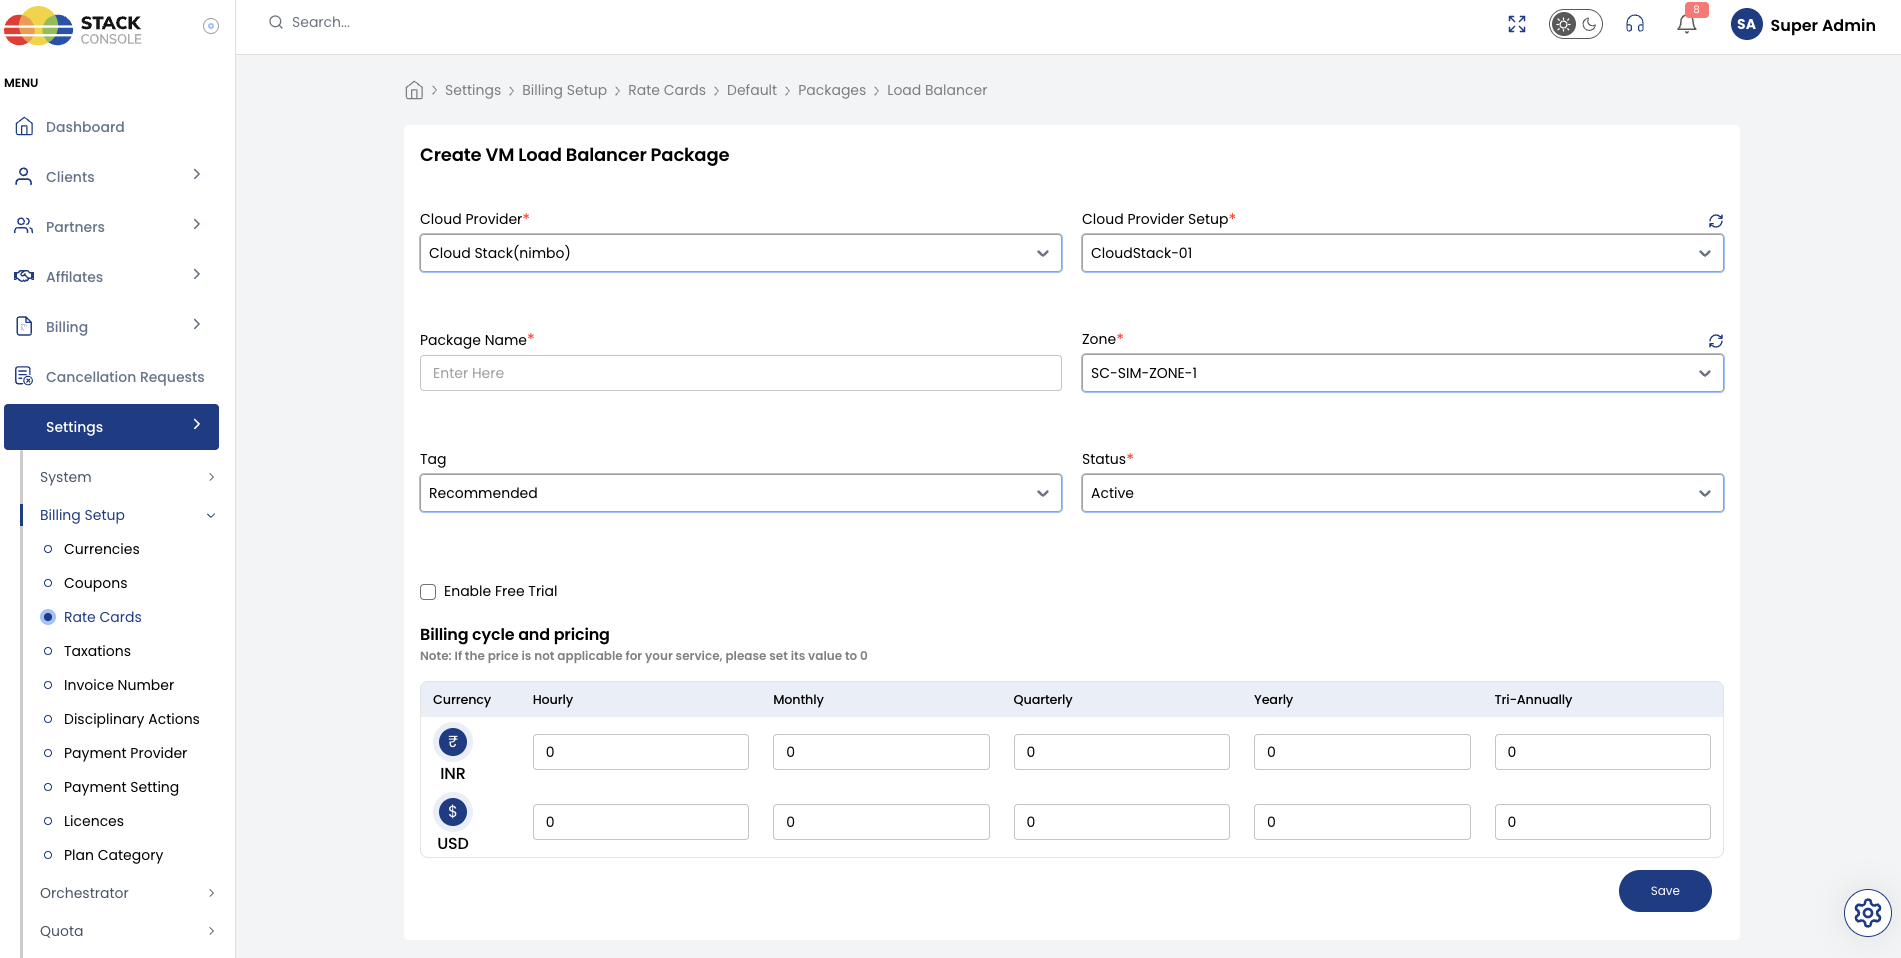Go to Packages breadcrumb link
This screenshot has width=1901, height=958.
[x=832, y=90]
